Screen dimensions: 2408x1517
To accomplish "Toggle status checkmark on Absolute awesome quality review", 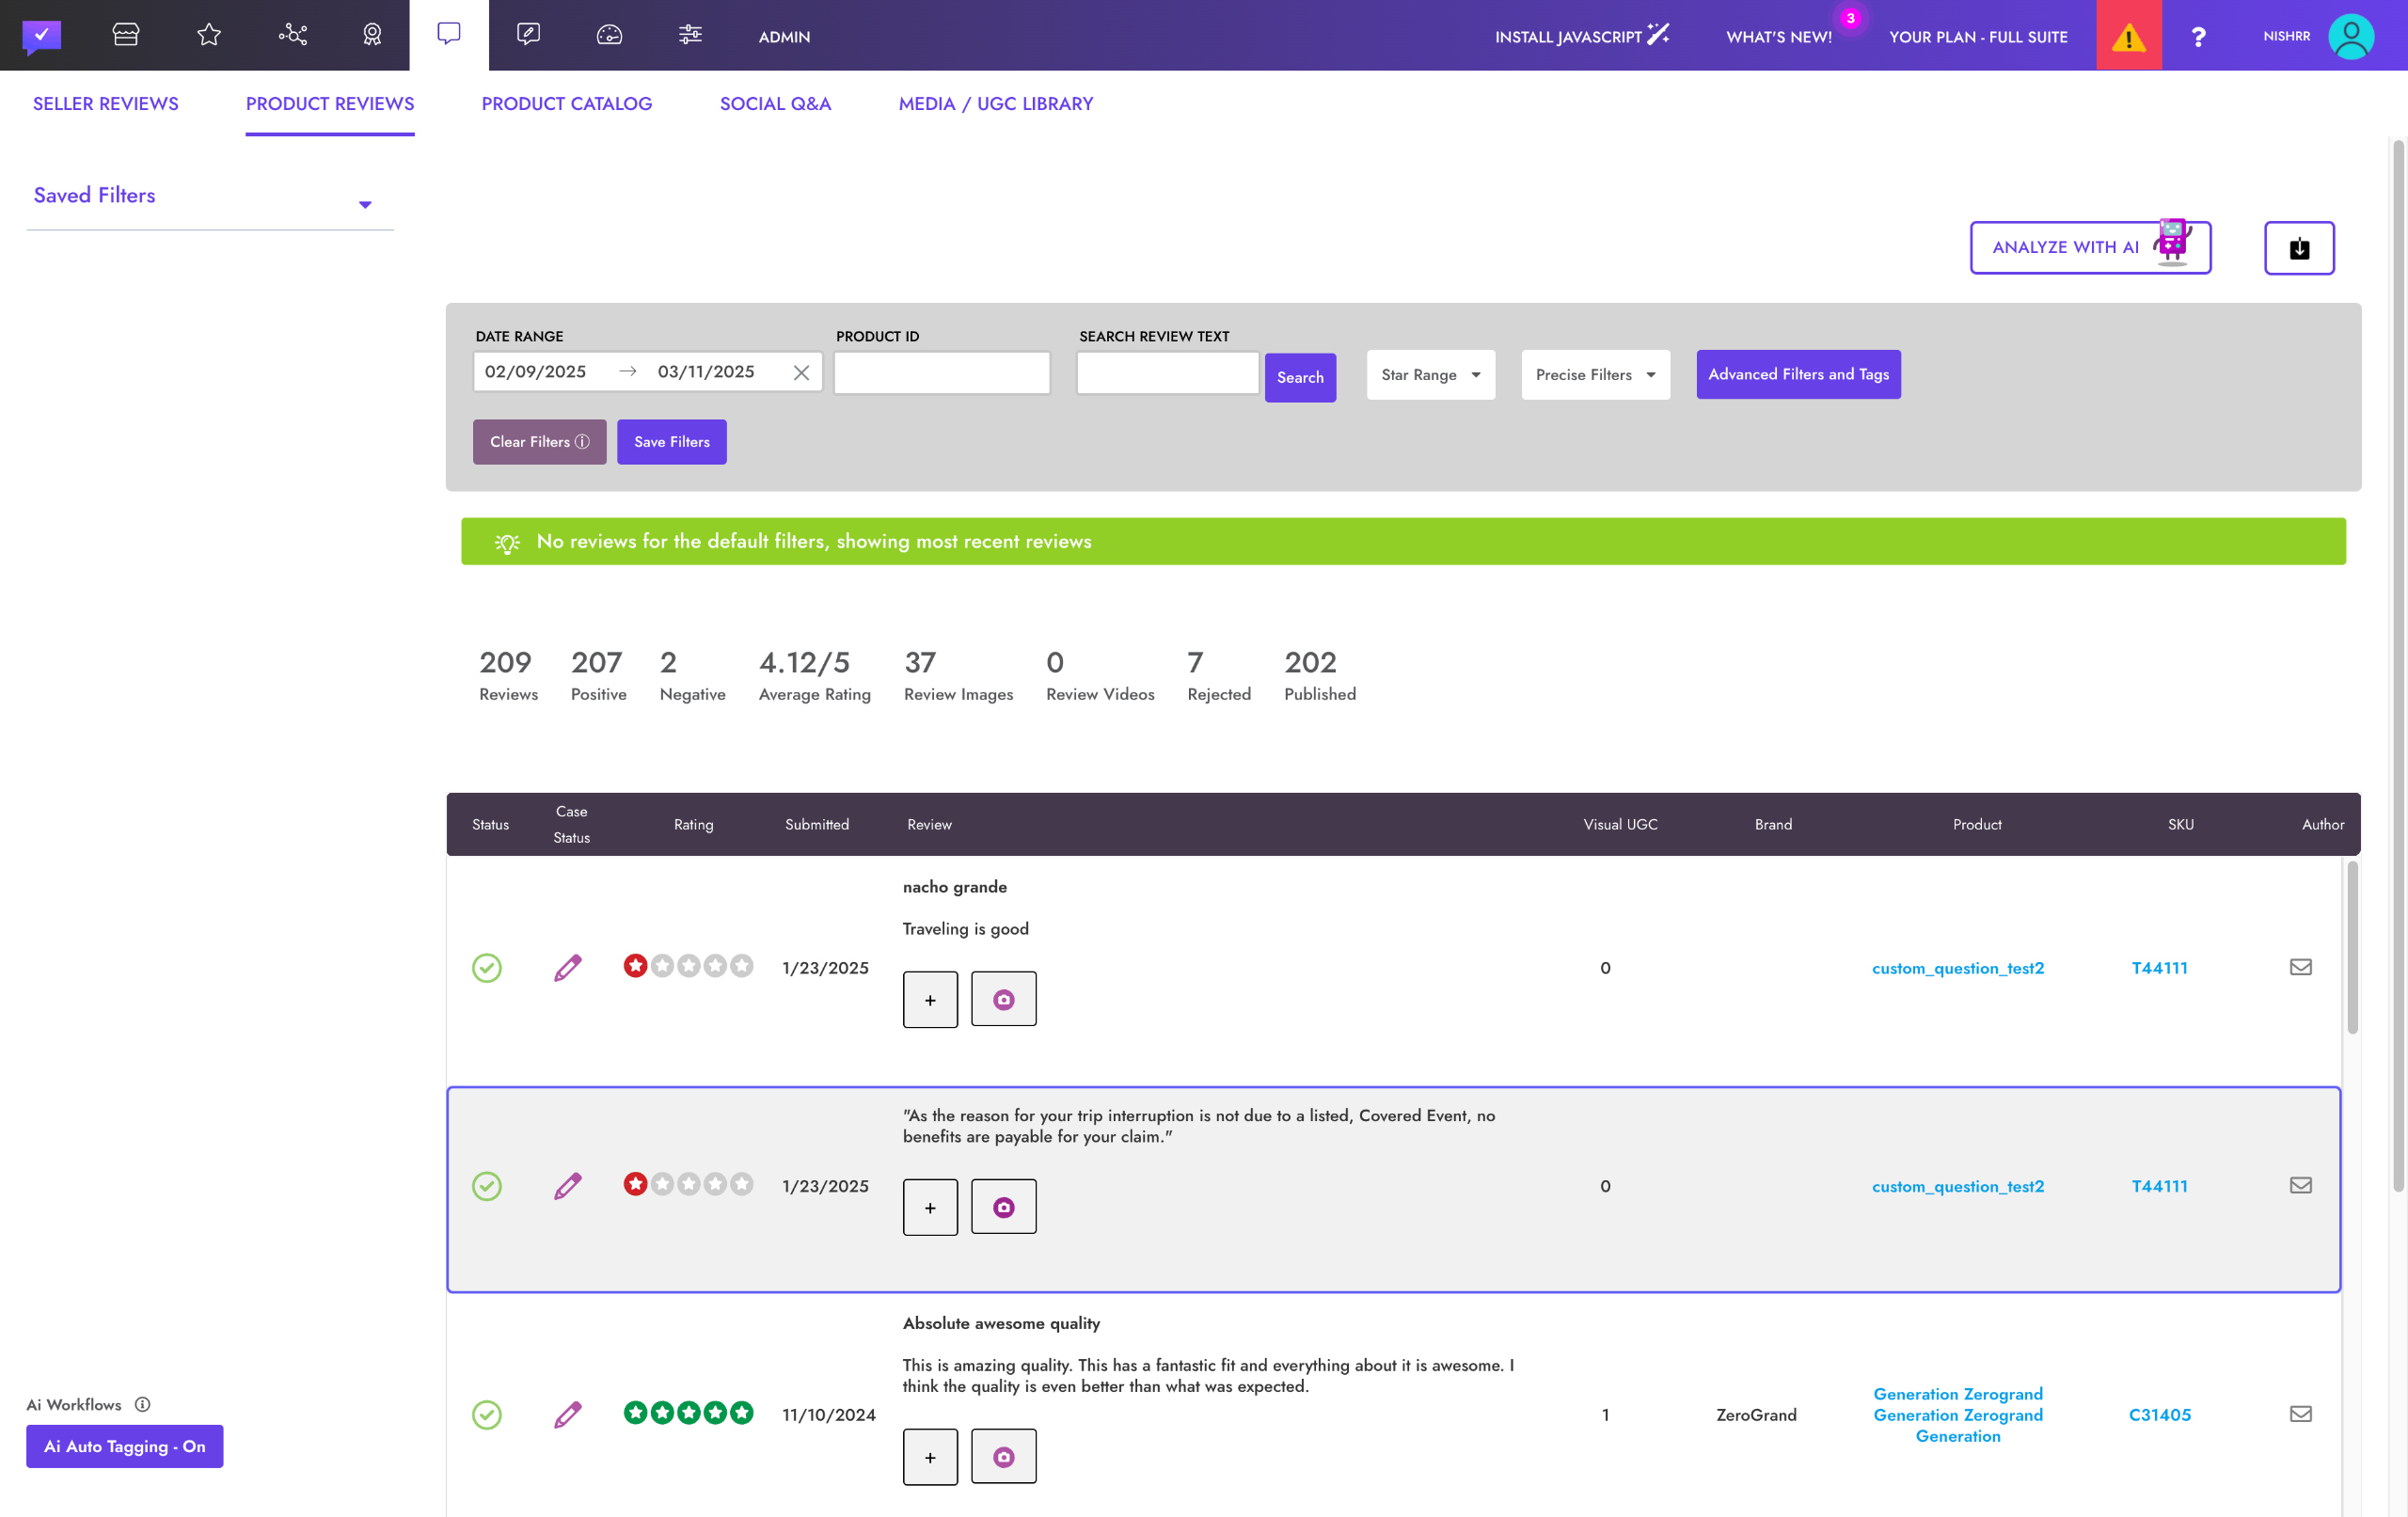I will (487, 1414).
